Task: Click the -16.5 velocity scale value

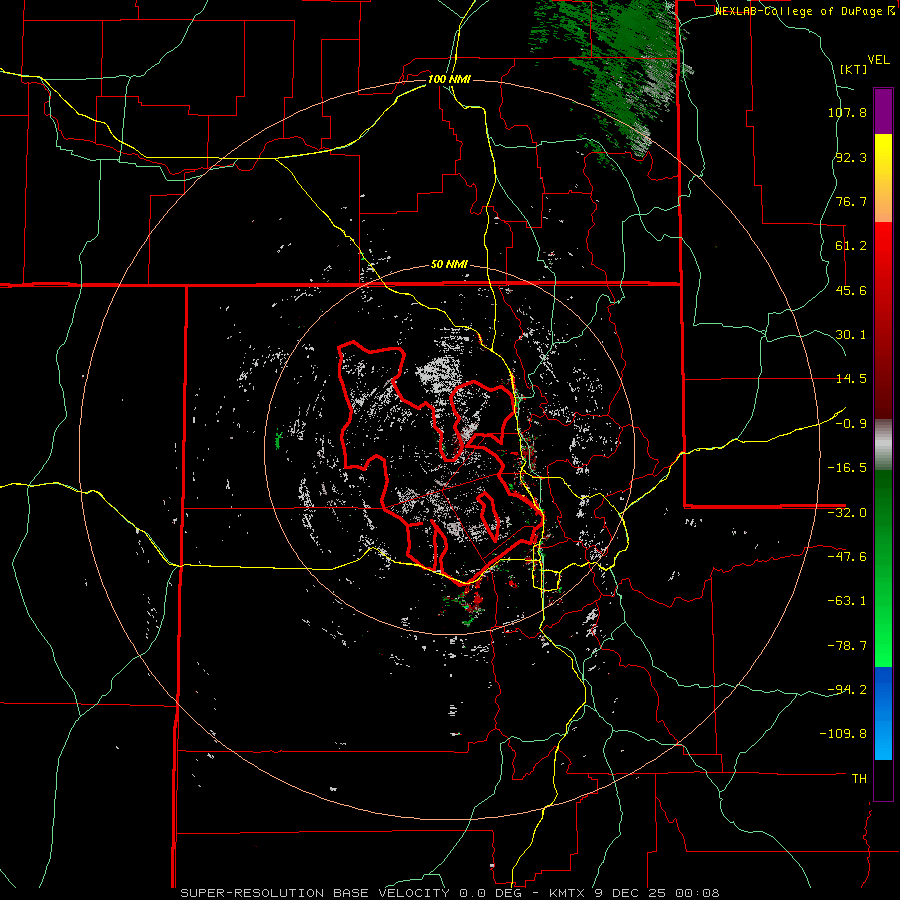Action: tap(847, 468)
